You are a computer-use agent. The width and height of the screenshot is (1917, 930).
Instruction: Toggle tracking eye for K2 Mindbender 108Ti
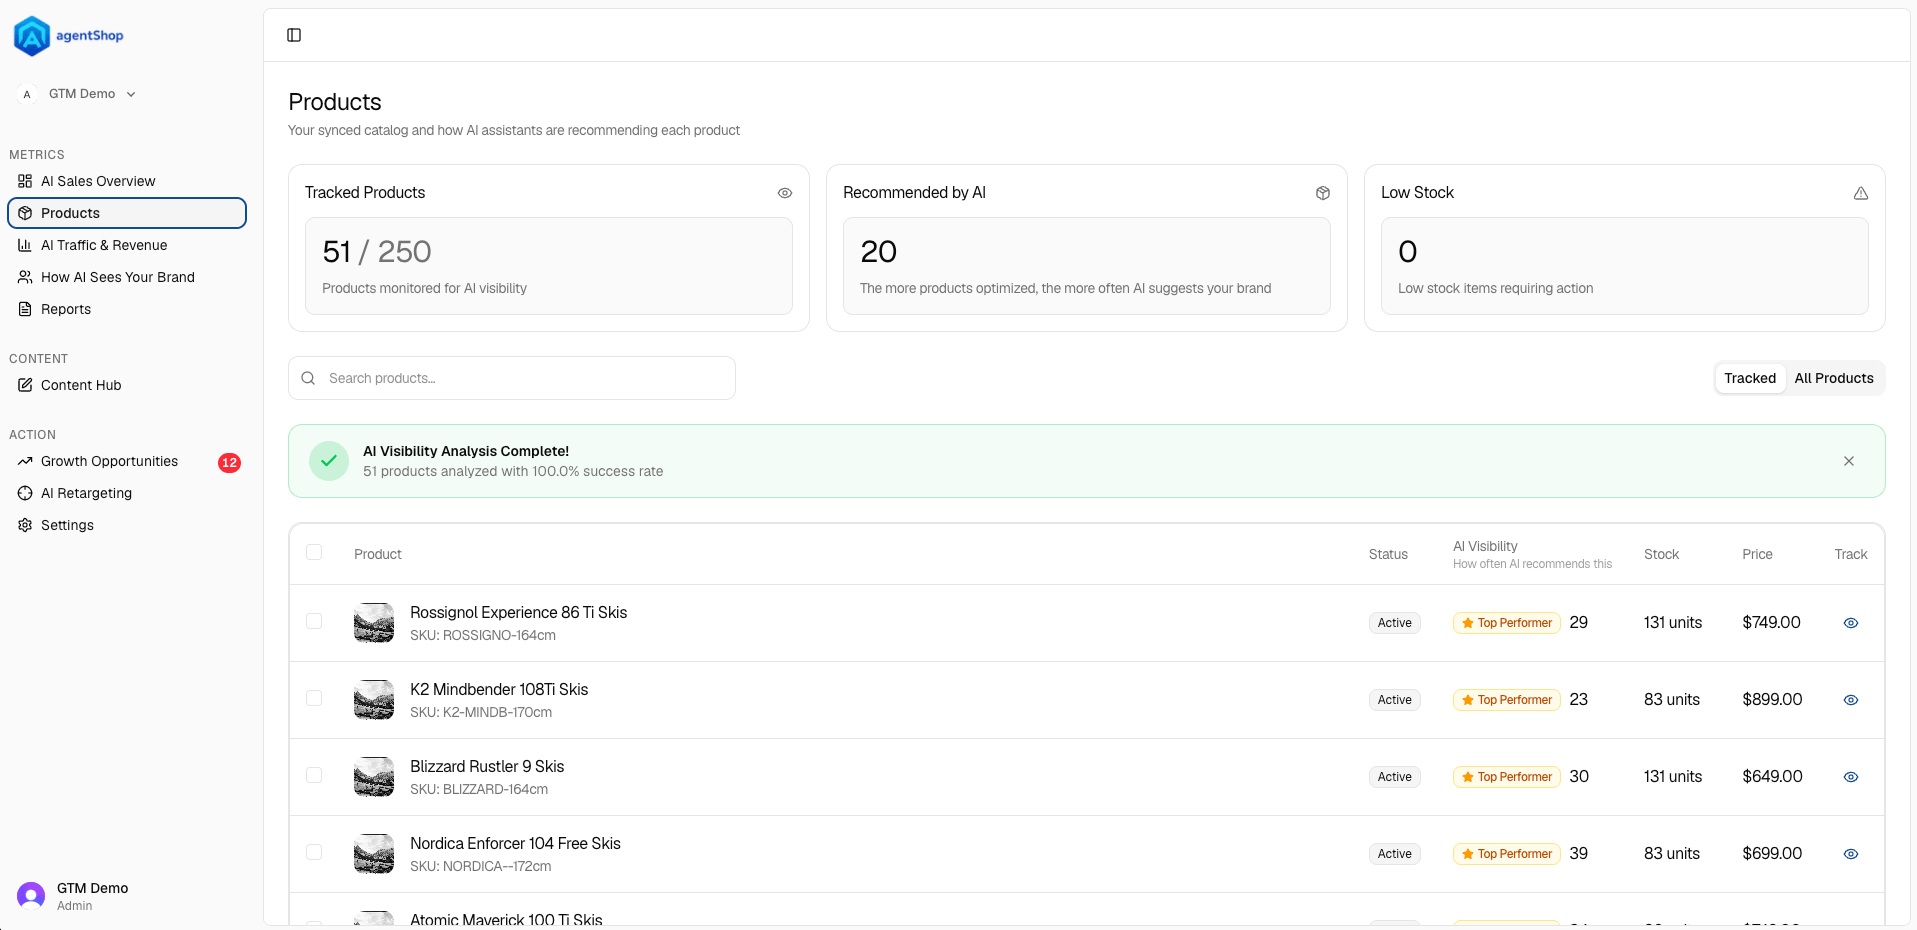click(1851, 700)
